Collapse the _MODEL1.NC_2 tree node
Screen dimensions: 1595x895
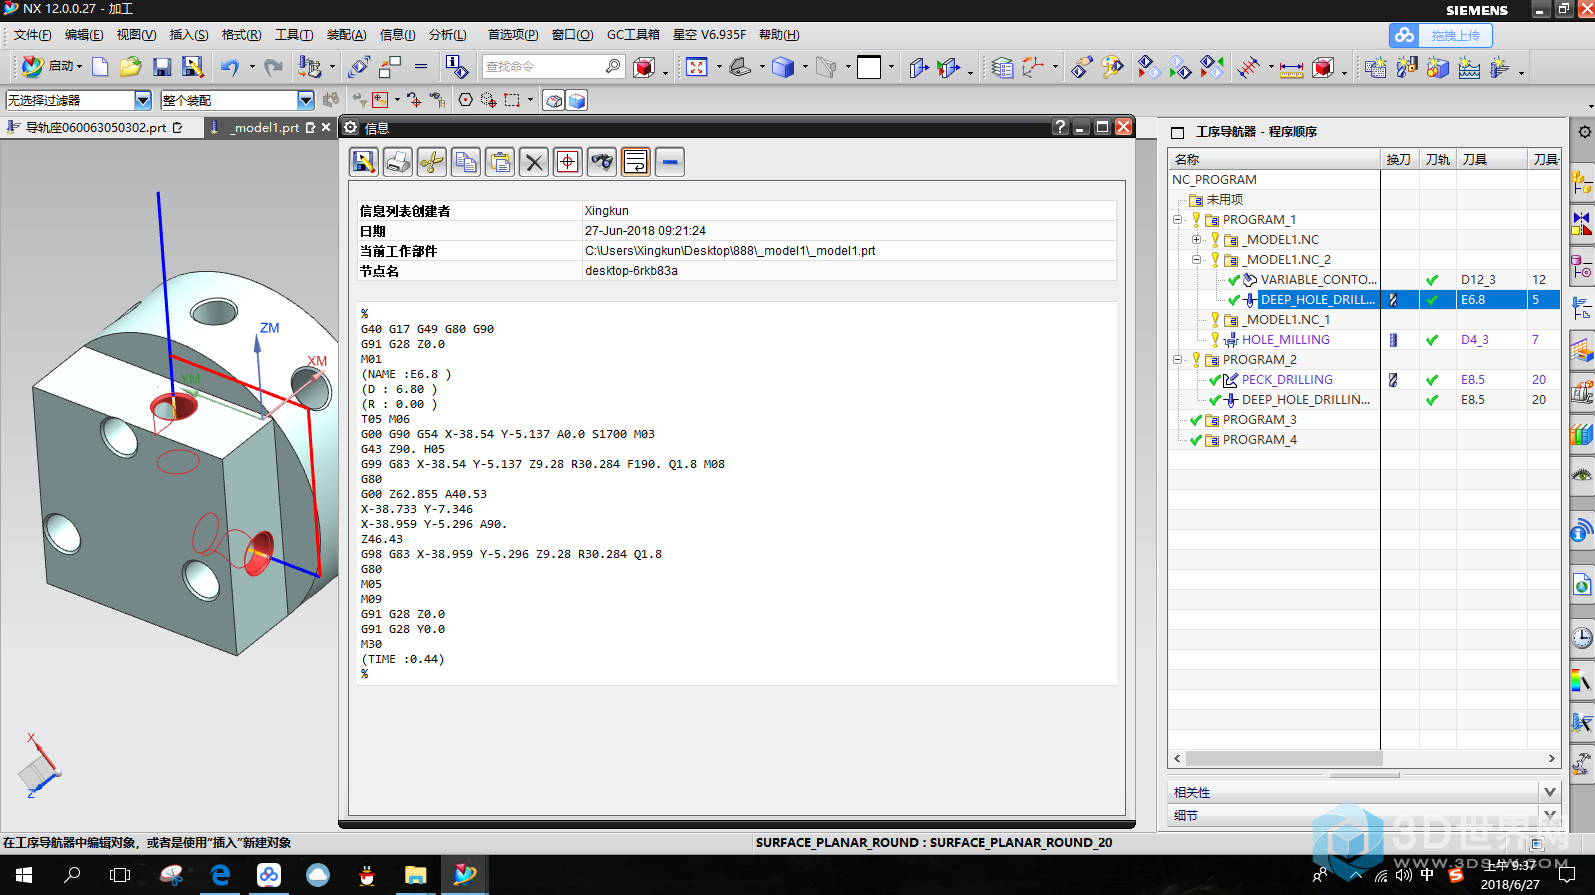tap(1196, 259)
